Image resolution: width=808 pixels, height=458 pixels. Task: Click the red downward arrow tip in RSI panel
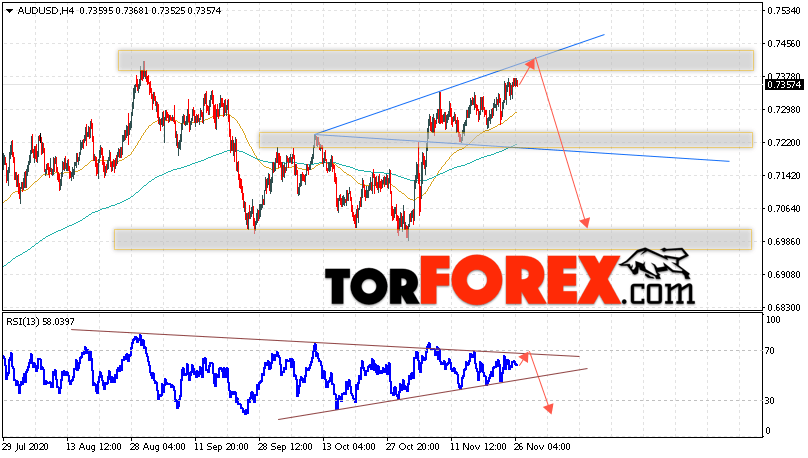tap(549, 408)
